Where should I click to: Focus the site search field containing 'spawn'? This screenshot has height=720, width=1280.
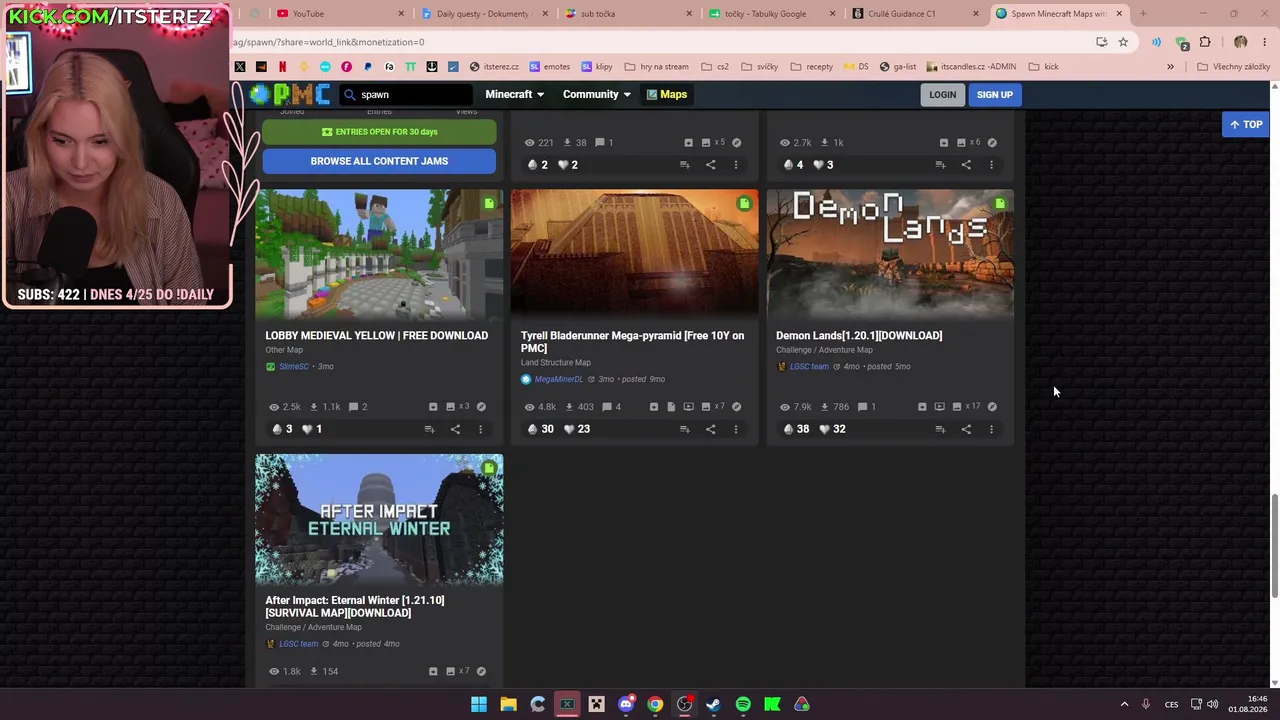coord(406,95)
